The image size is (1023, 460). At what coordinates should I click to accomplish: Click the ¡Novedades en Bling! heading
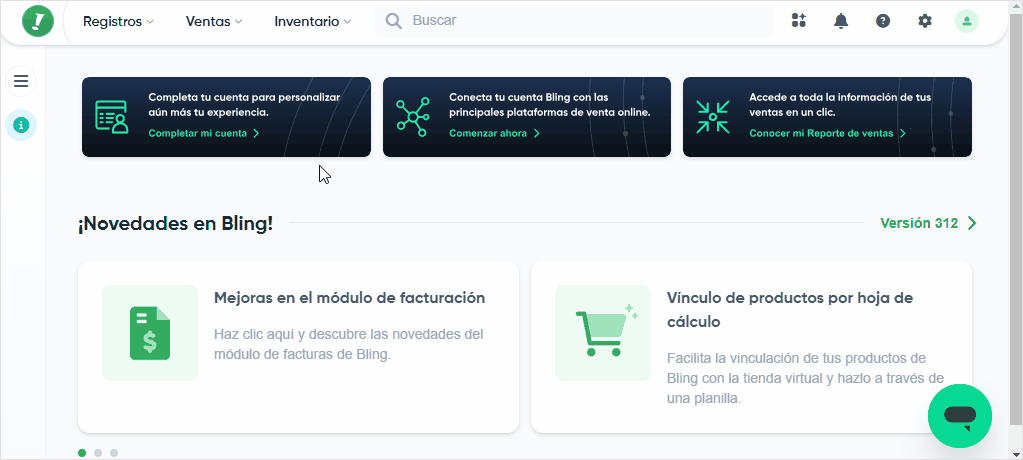click(x=176, y=224)
